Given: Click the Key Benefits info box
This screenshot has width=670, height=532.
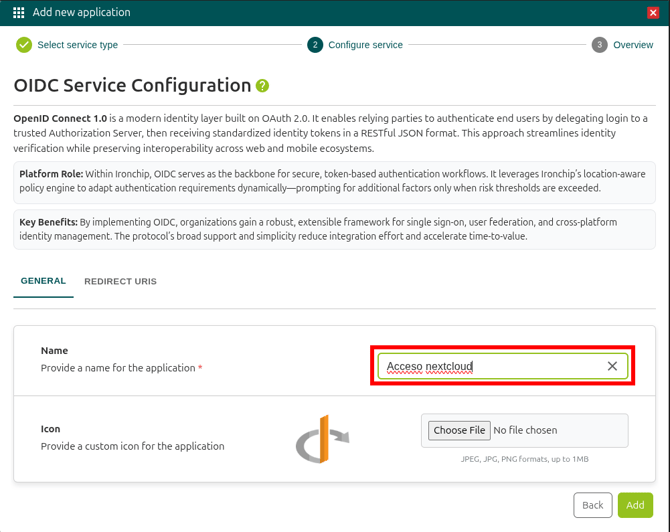Looking at the screenshot, I should pos(334,229).
